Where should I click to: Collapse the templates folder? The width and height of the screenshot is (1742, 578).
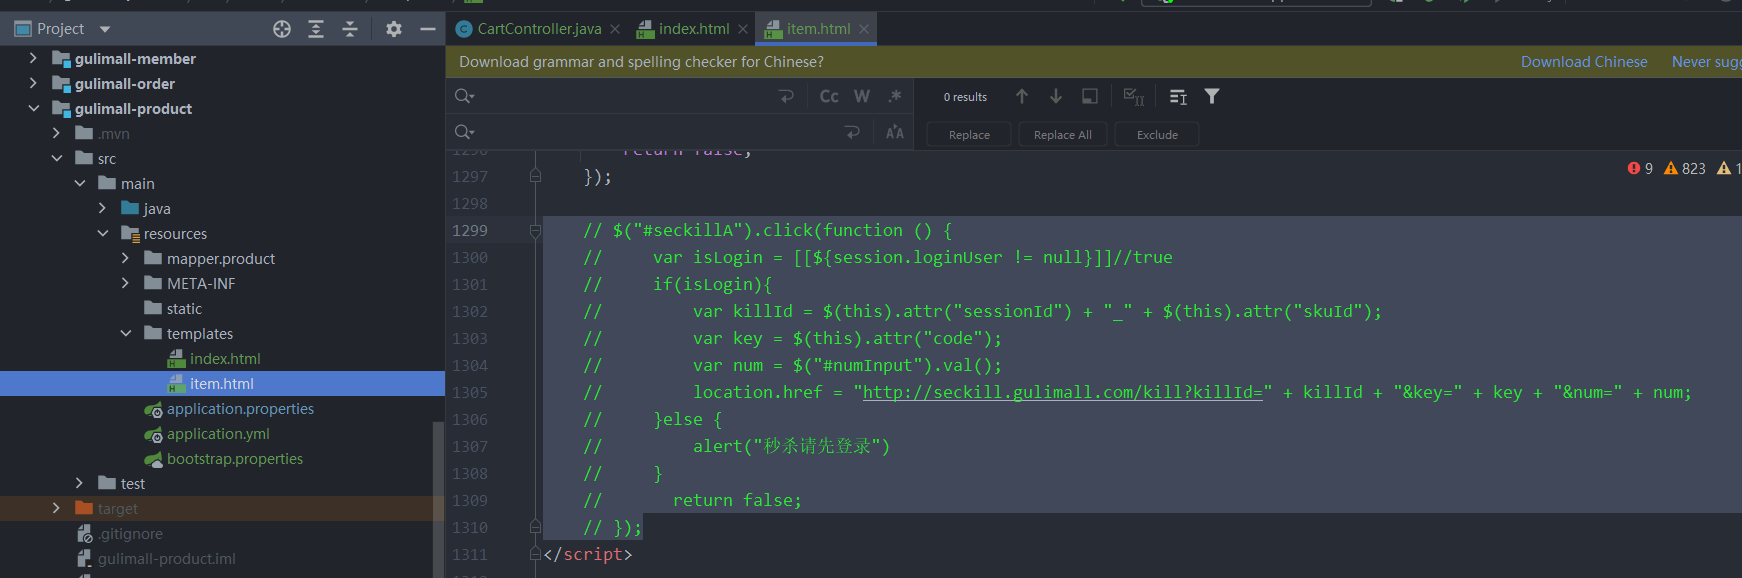[x=125, y=333]
